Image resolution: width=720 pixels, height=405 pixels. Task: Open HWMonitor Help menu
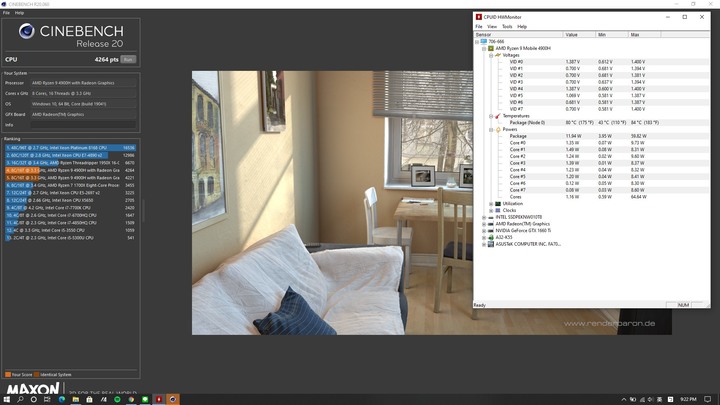tap(522, 27)
